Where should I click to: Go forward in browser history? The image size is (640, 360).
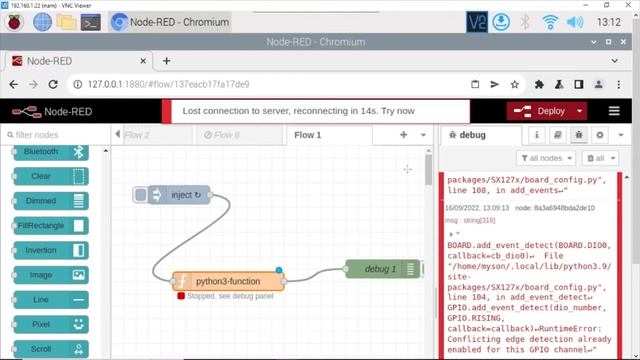(33, 84)
